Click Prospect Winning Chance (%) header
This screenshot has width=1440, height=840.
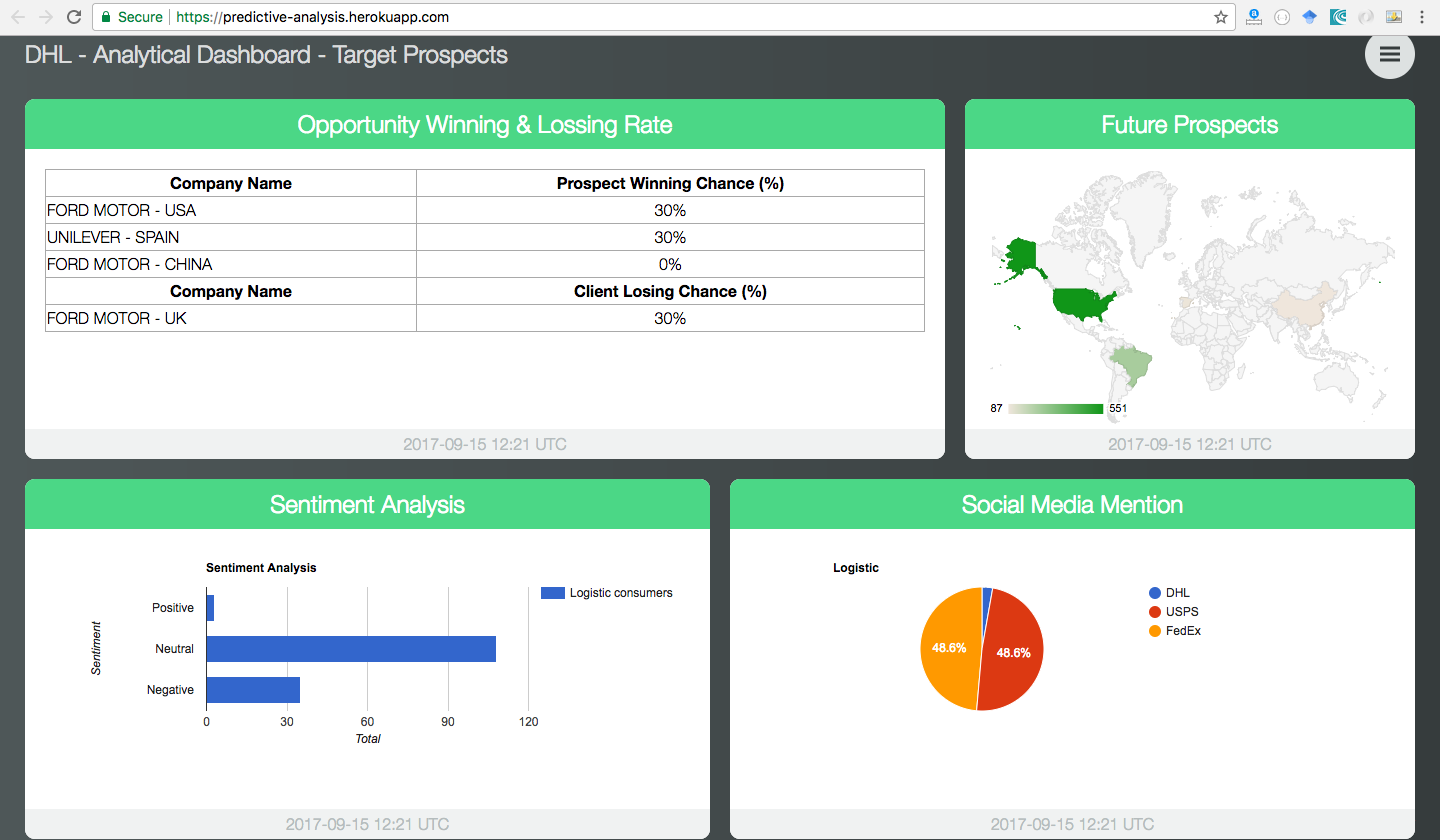(670, 183)
